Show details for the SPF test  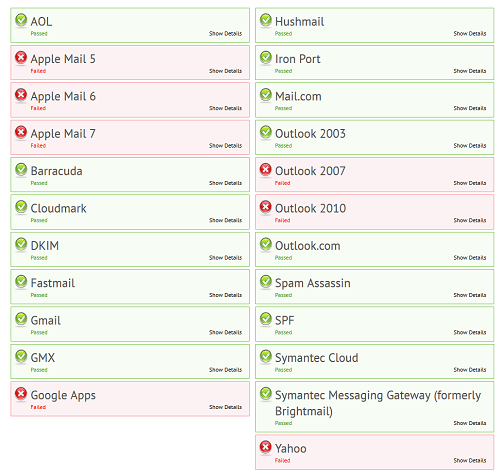click(x=470, y=332)
